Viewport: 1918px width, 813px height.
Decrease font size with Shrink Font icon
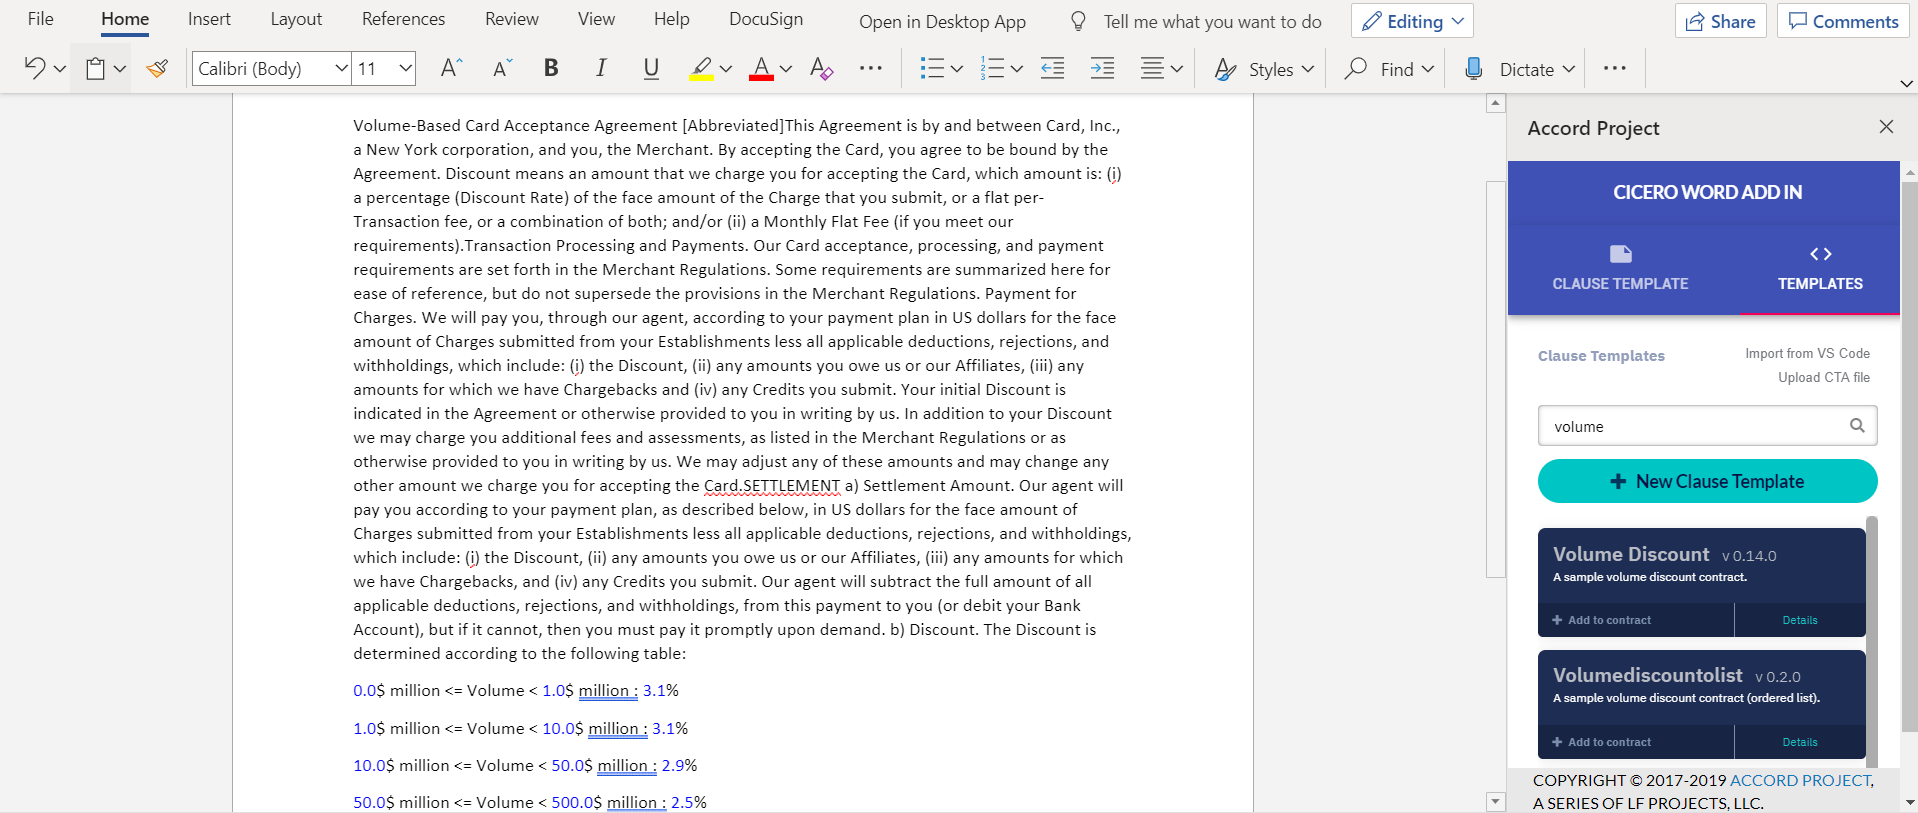[x=503, y=68]
